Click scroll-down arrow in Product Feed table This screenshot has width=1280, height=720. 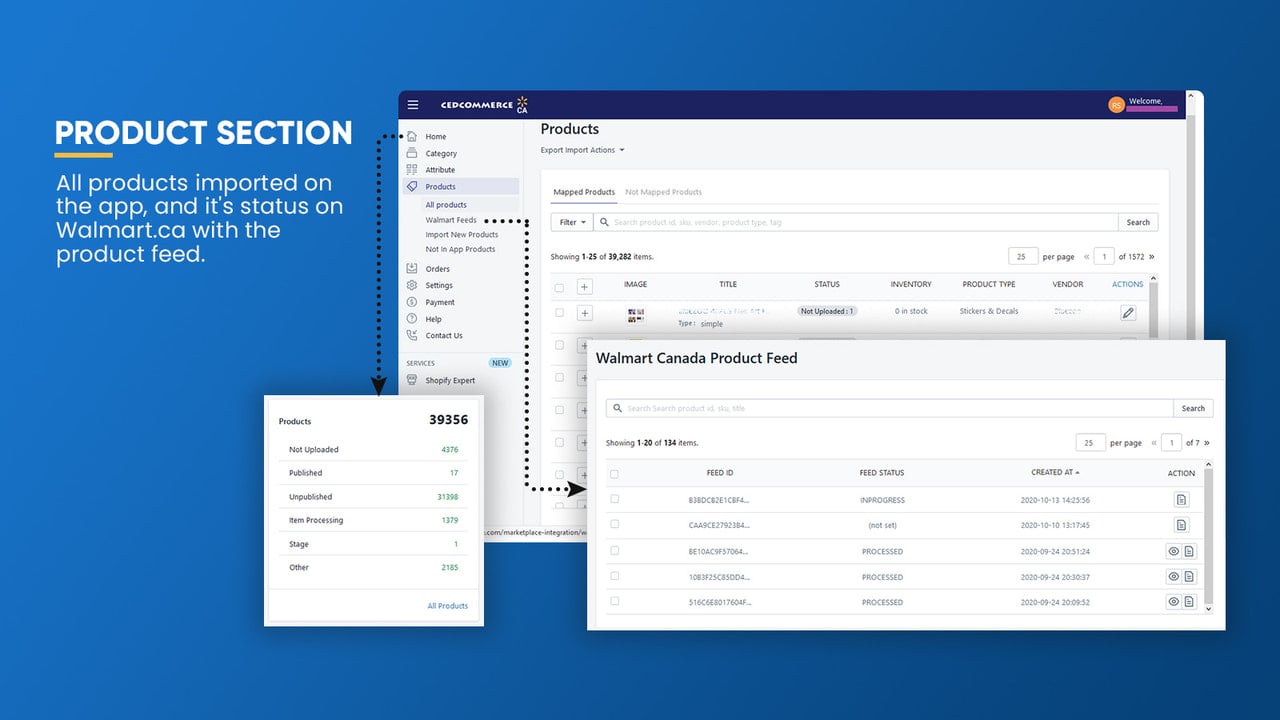click(1208, 609)
